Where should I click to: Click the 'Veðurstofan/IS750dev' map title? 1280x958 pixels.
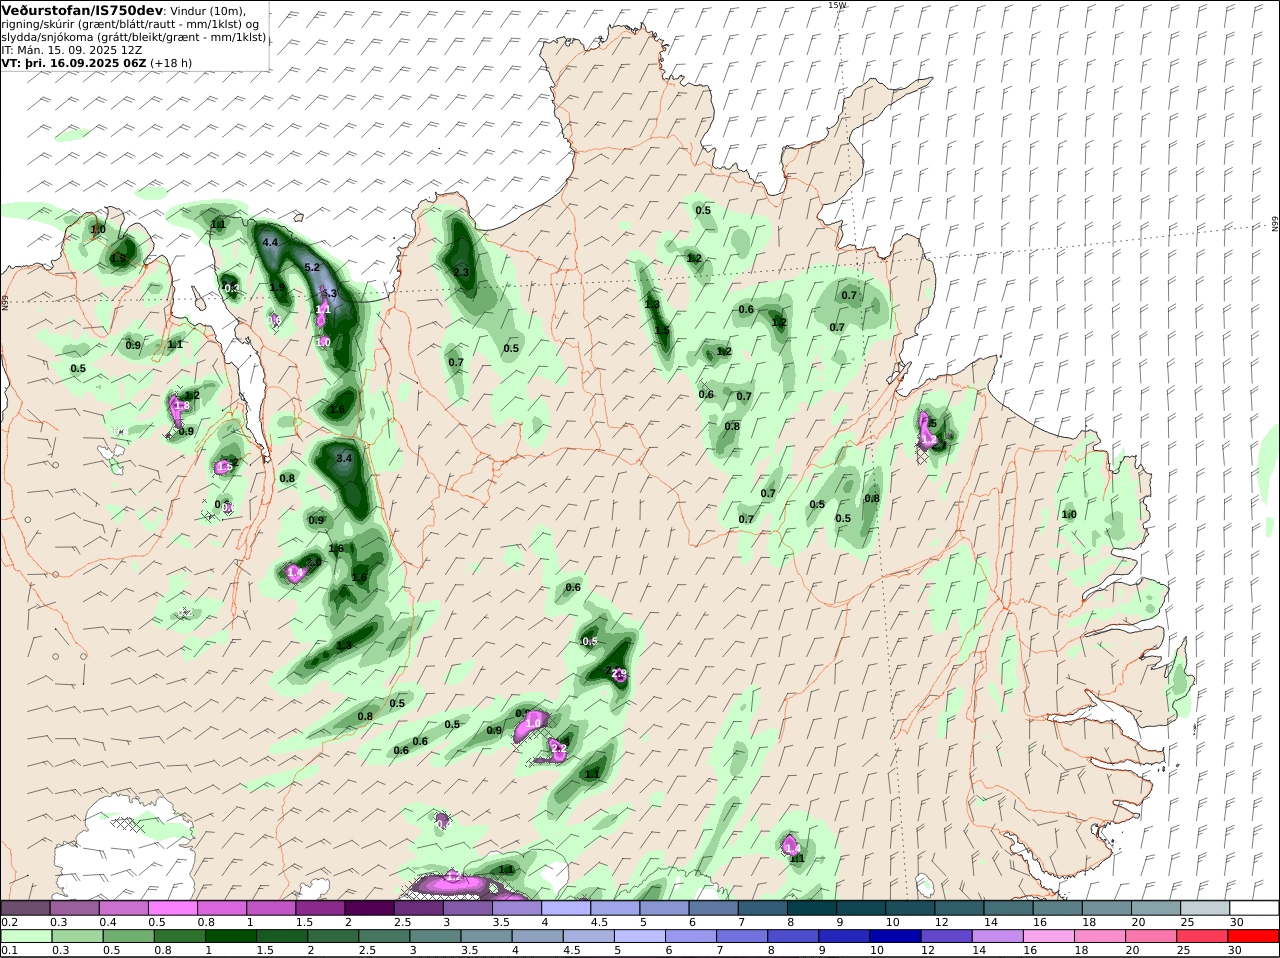[82, 10]
